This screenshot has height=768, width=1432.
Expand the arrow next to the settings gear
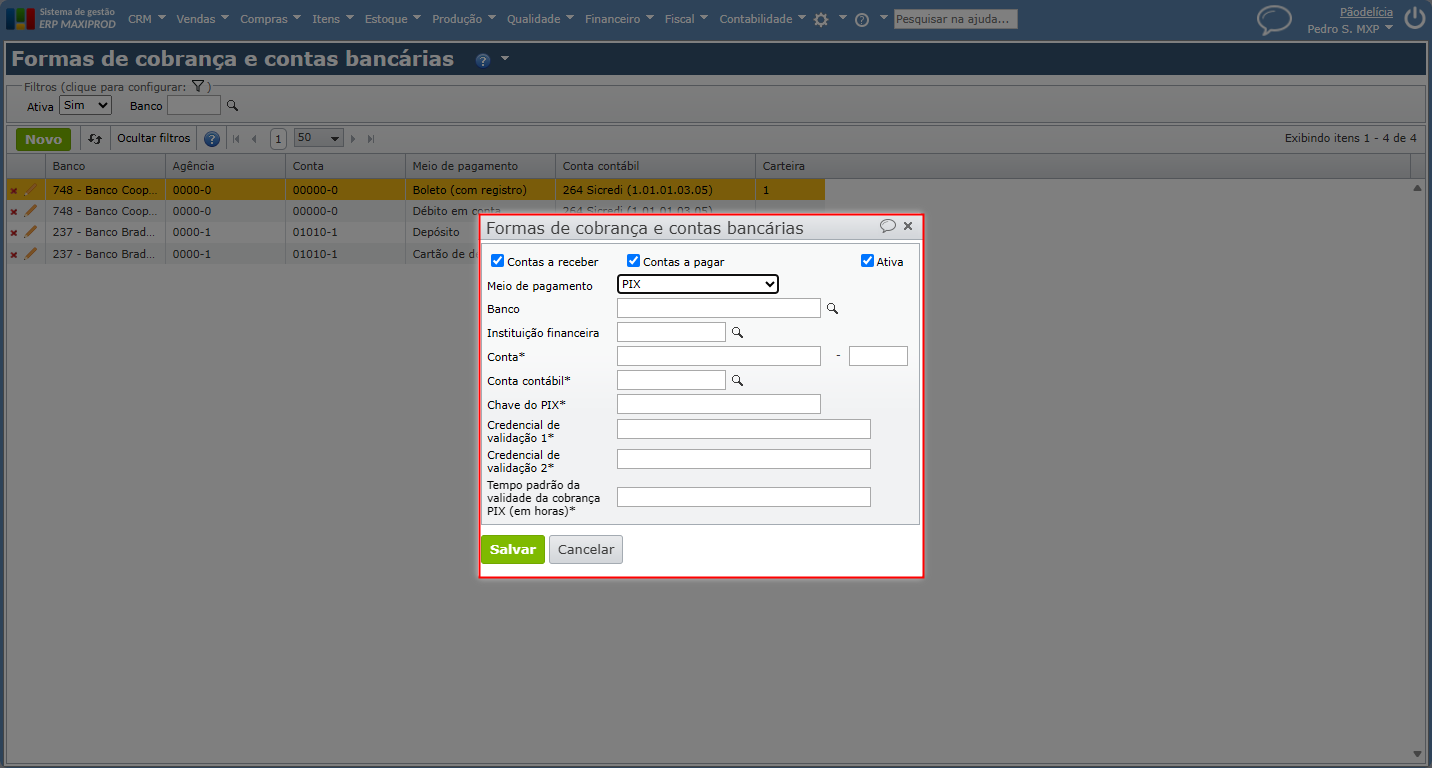tap(842, 18)
